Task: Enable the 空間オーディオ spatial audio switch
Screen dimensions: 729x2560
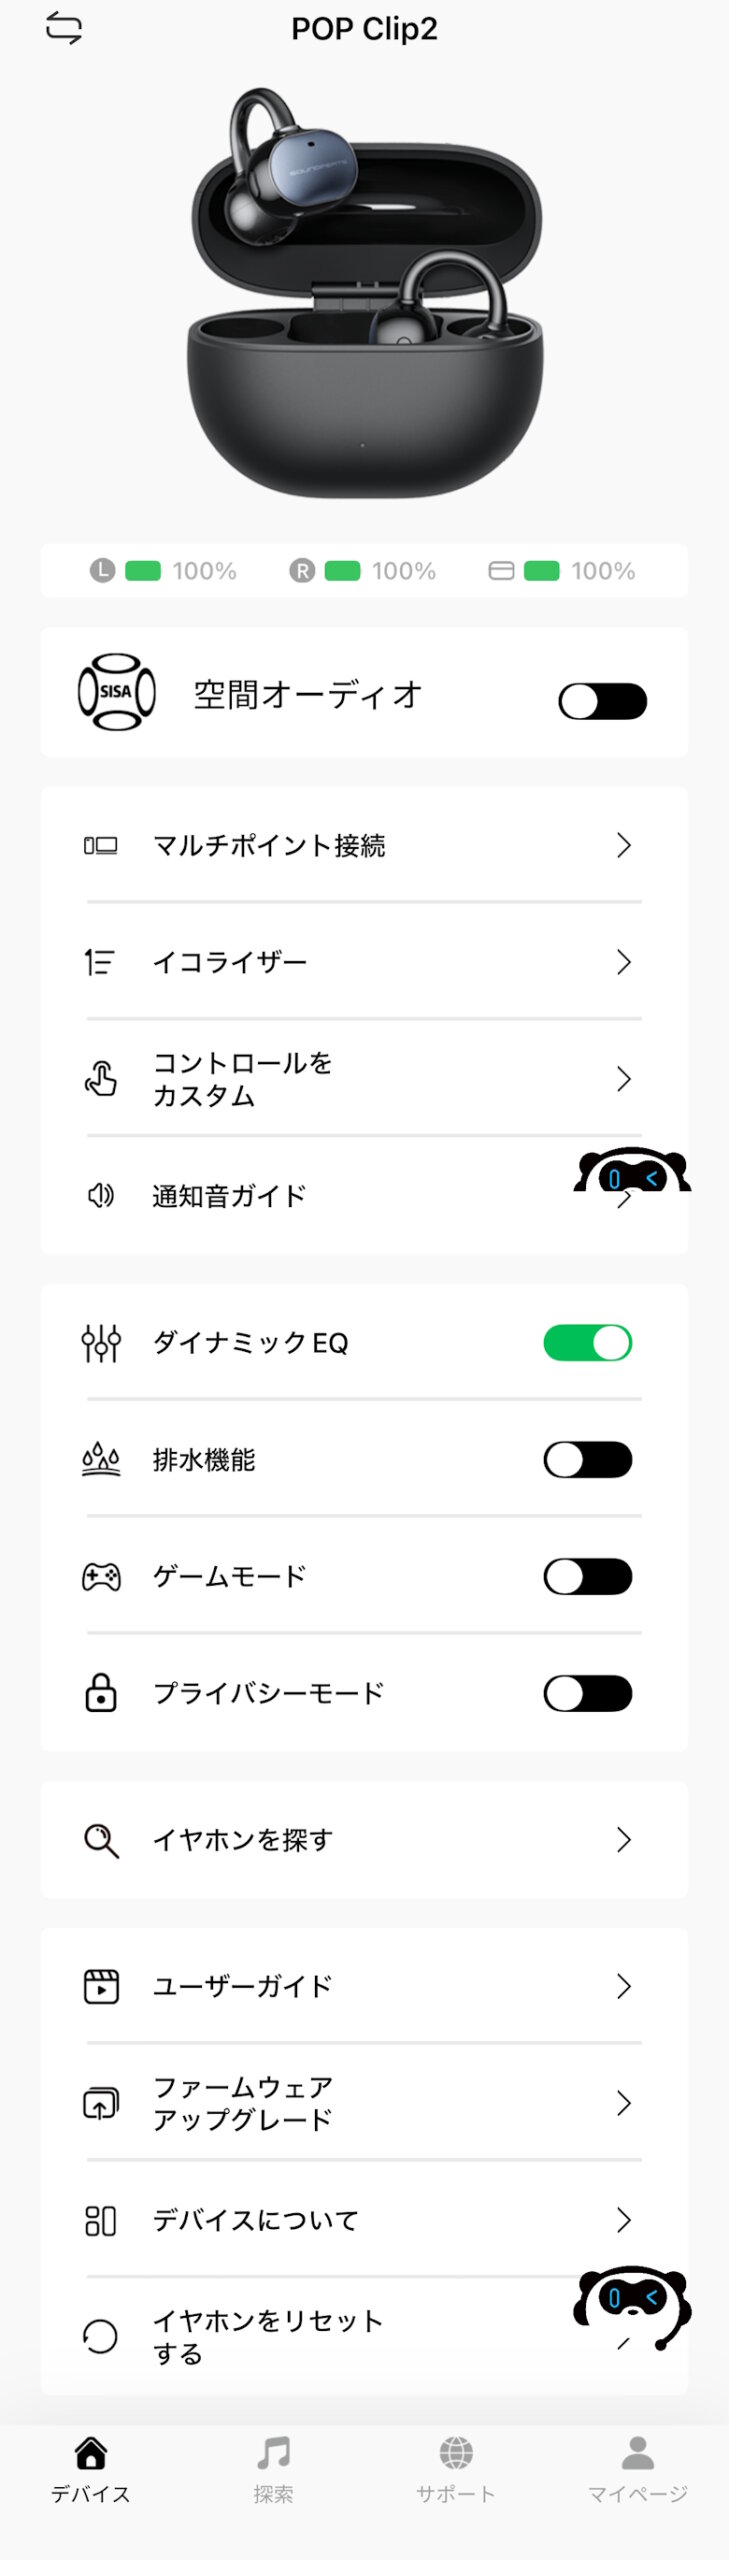Action: [x=602, y=701]
